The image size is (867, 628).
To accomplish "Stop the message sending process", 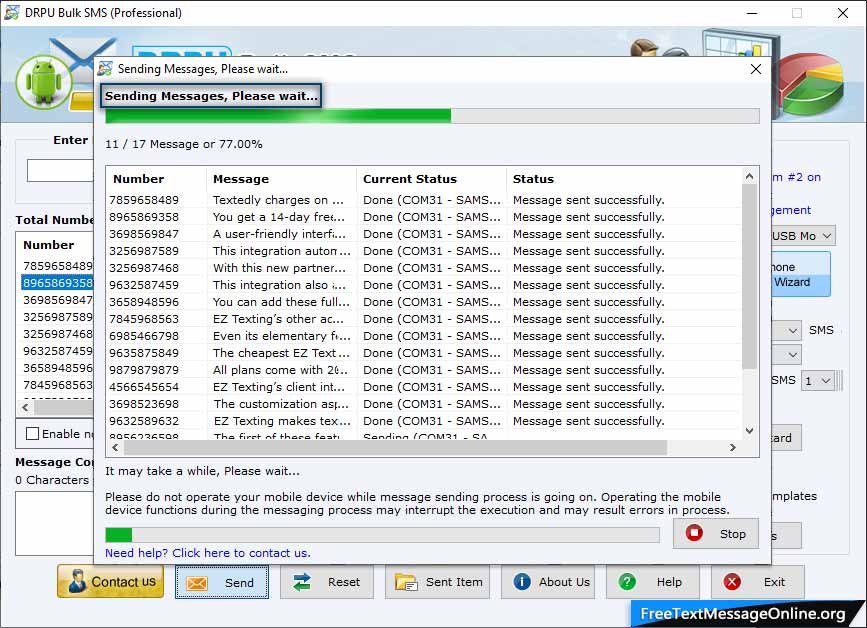I will [x=715, y=533].
